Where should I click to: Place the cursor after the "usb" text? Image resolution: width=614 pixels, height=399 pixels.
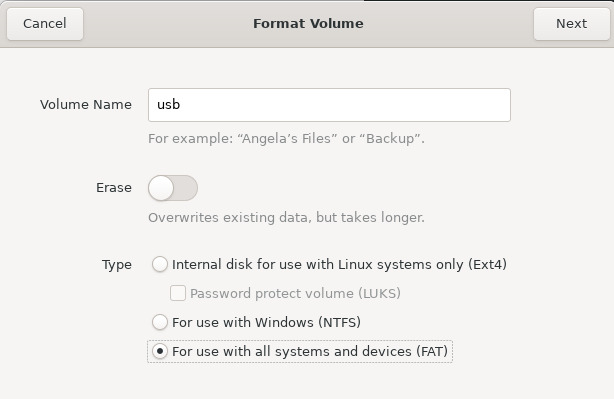(181, 105)
